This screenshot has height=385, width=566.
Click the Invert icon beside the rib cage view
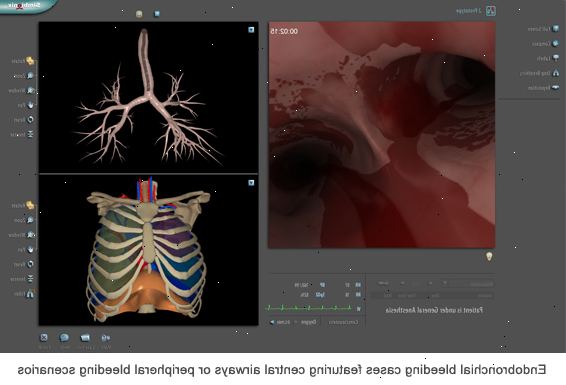30,279
